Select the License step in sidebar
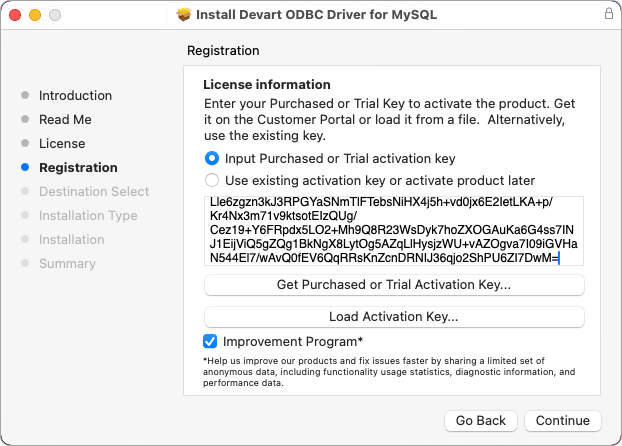 tap(62, 143)
